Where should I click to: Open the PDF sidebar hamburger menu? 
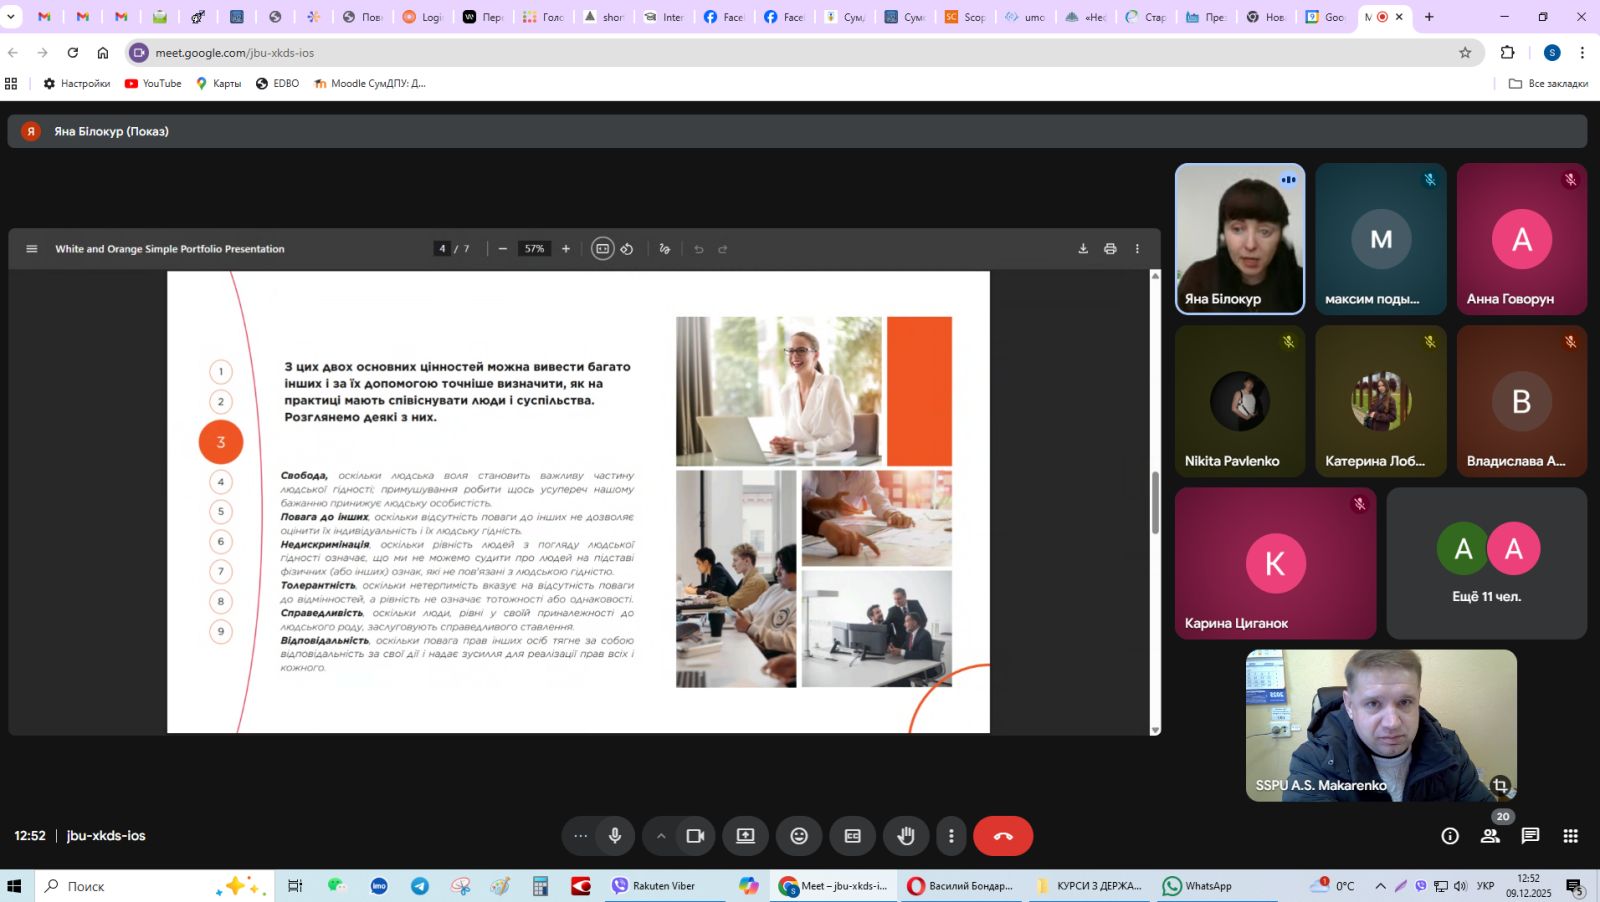[x=32, y=249]
